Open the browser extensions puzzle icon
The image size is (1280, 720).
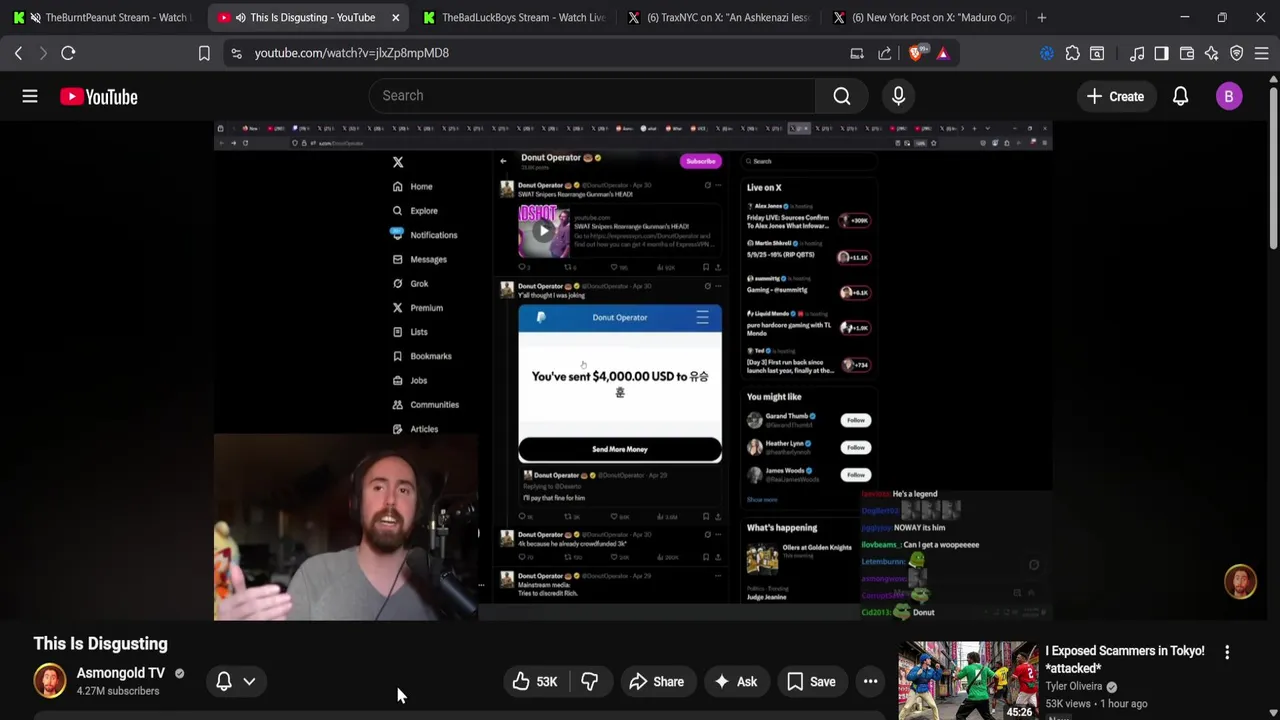click(1072, 53)
